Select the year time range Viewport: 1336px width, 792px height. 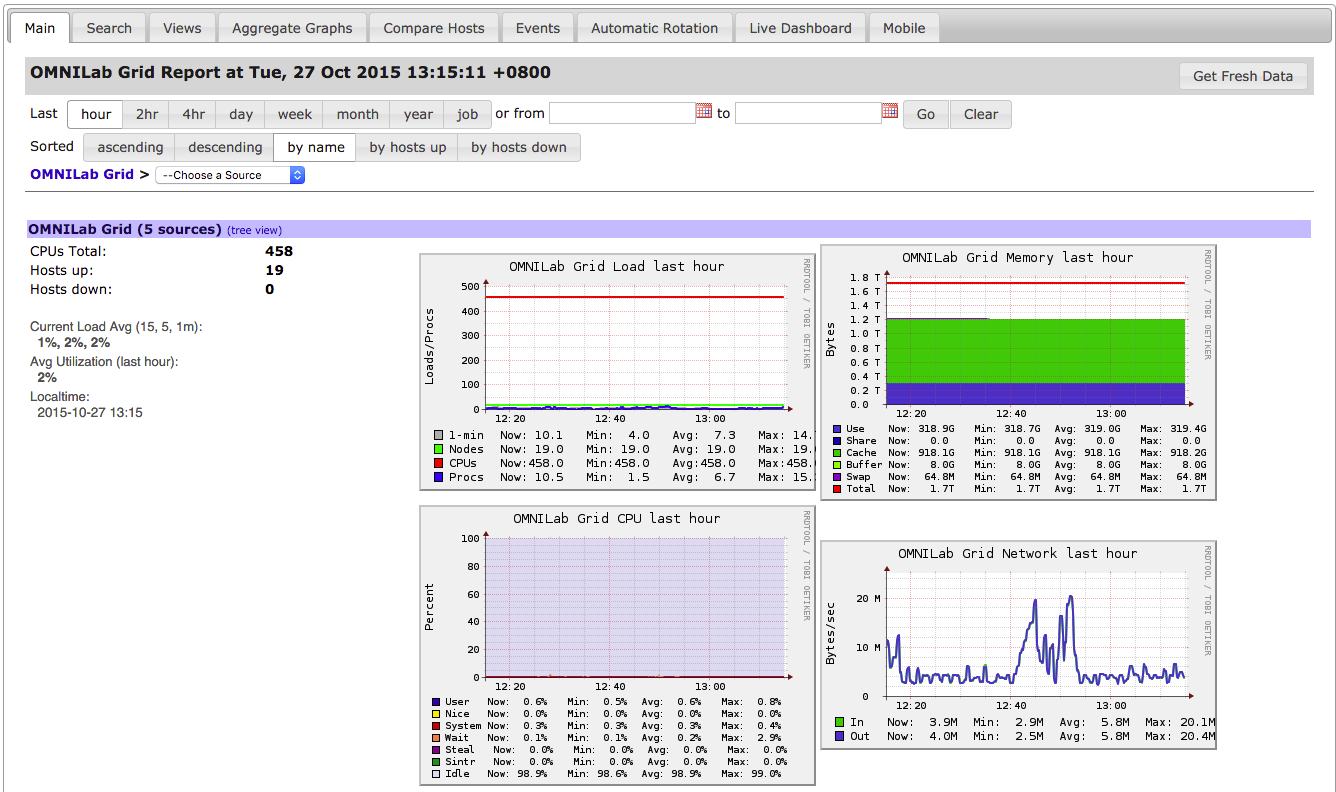(x=418, y=114)
